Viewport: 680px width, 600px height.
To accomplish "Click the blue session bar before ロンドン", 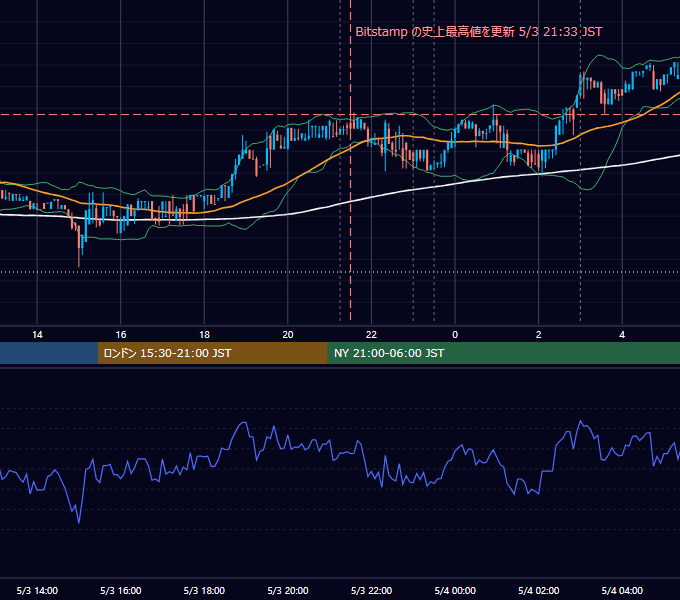I will (x=49, y=353).
